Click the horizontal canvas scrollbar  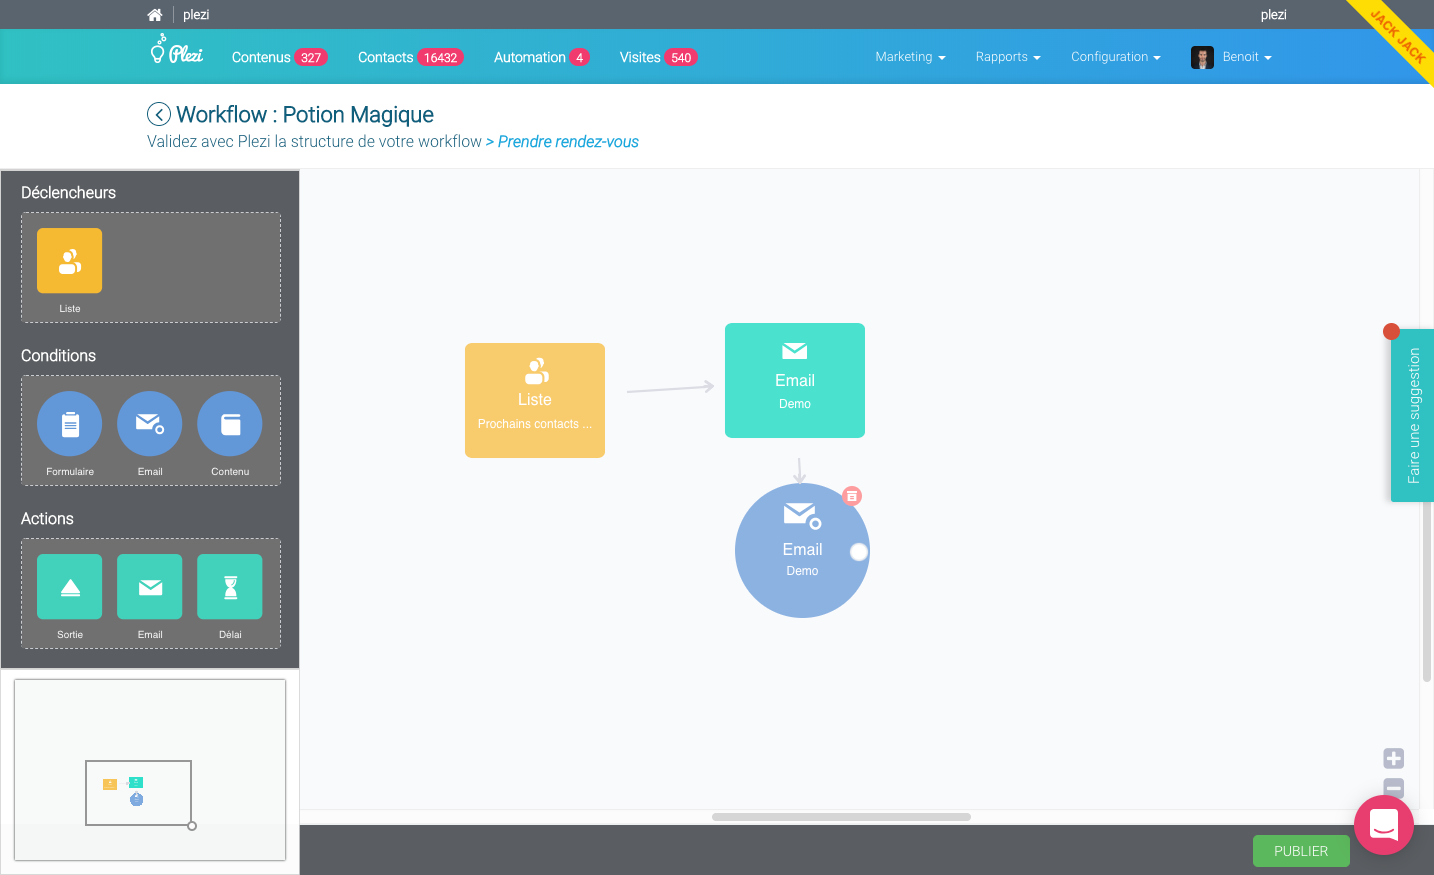point(841,817)
